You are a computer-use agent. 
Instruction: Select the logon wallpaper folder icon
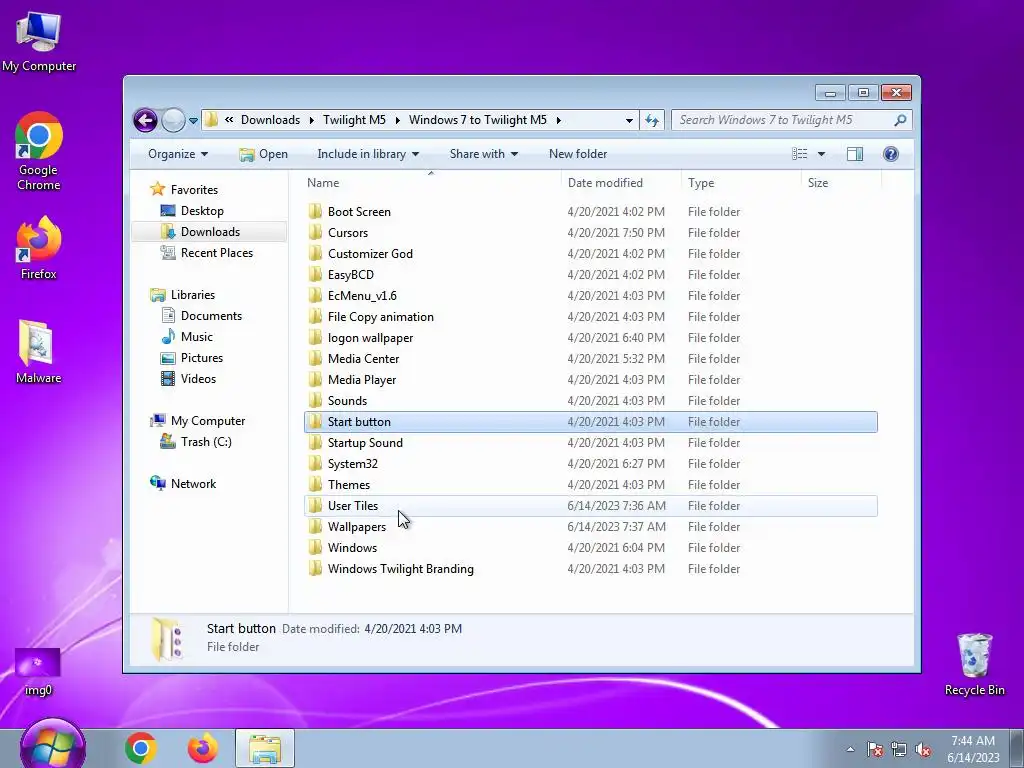[315, 337]
